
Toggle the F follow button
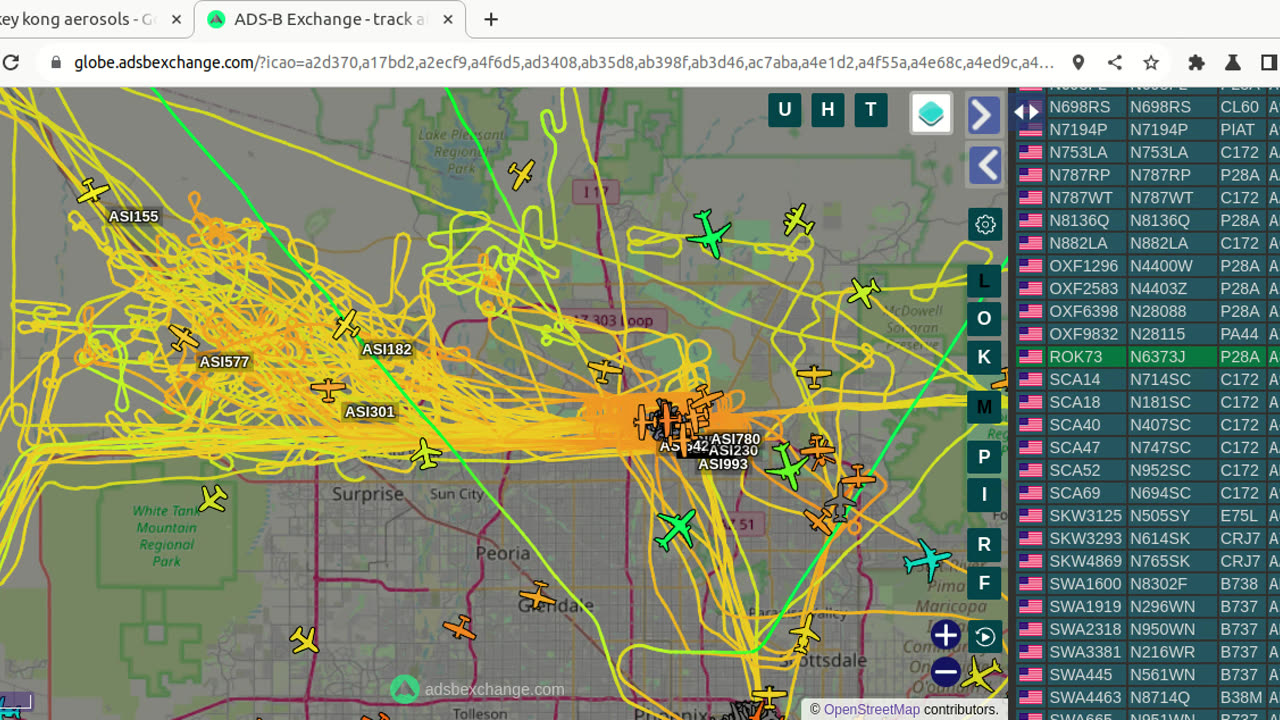[984, 583]
